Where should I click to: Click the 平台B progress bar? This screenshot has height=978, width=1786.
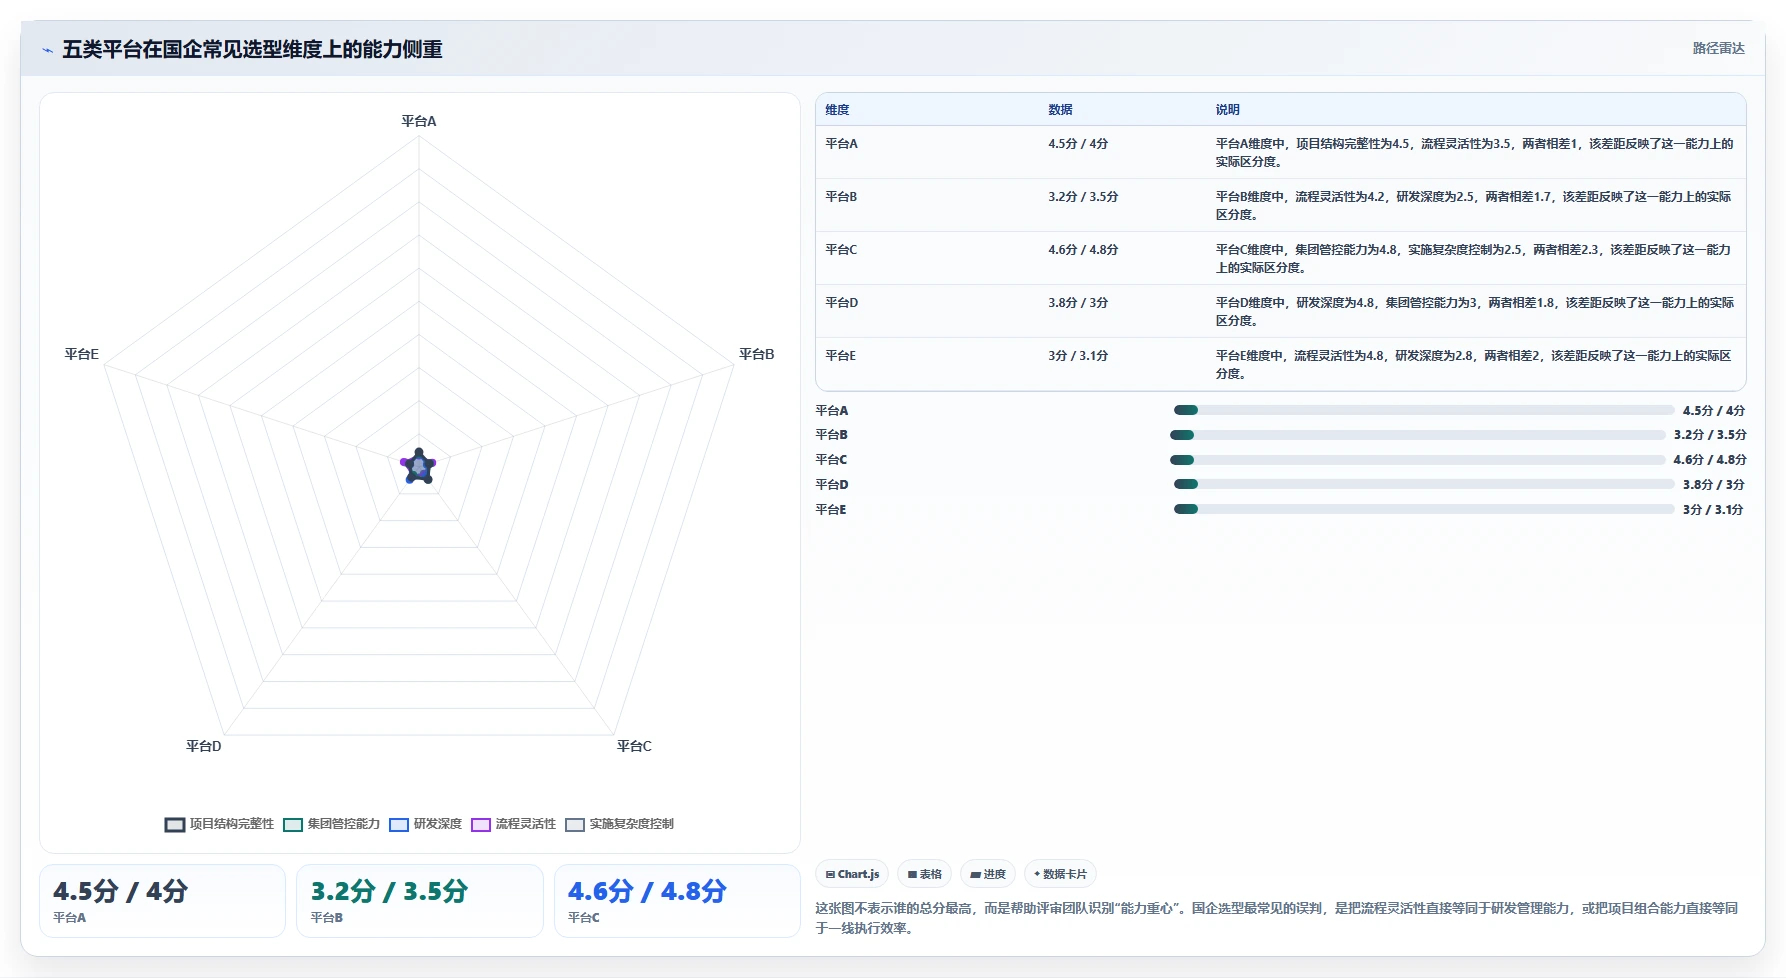pos(1418,435)
